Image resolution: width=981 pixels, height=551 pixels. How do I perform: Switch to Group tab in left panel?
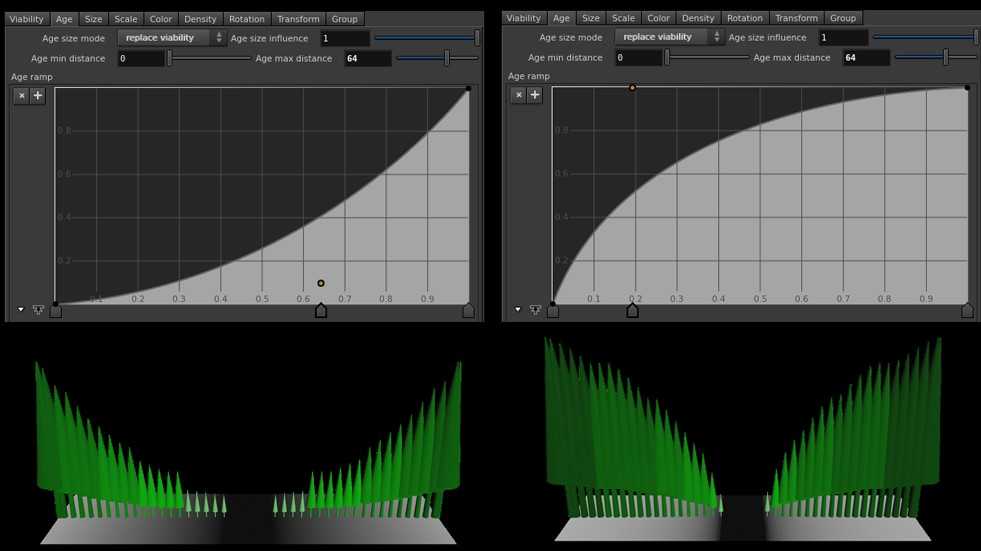click(345, 19)
